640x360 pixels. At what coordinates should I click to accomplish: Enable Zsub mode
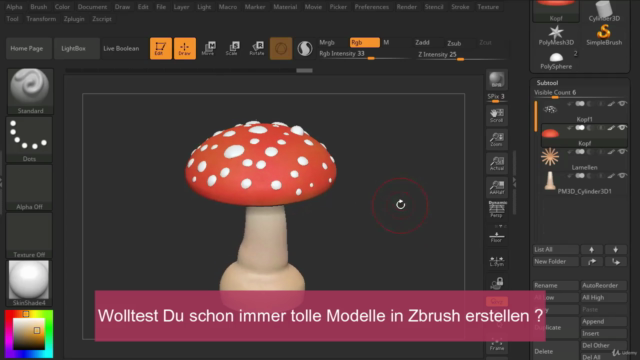tap(454, 43)
